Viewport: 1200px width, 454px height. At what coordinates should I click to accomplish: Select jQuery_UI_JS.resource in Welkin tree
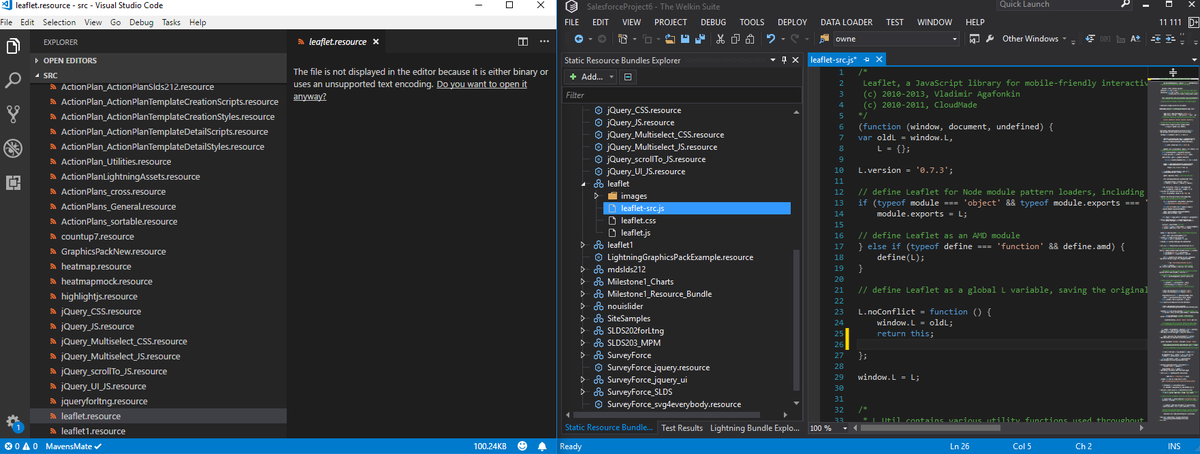coord(645,171)
